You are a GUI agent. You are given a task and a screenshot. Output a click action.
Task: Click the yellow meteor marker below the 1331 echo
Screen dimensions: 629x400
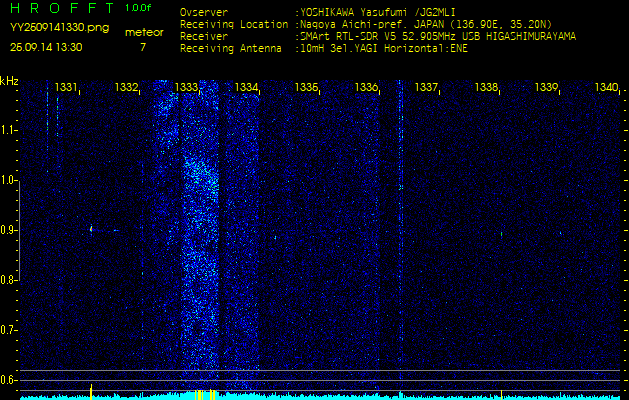[91, 392]
